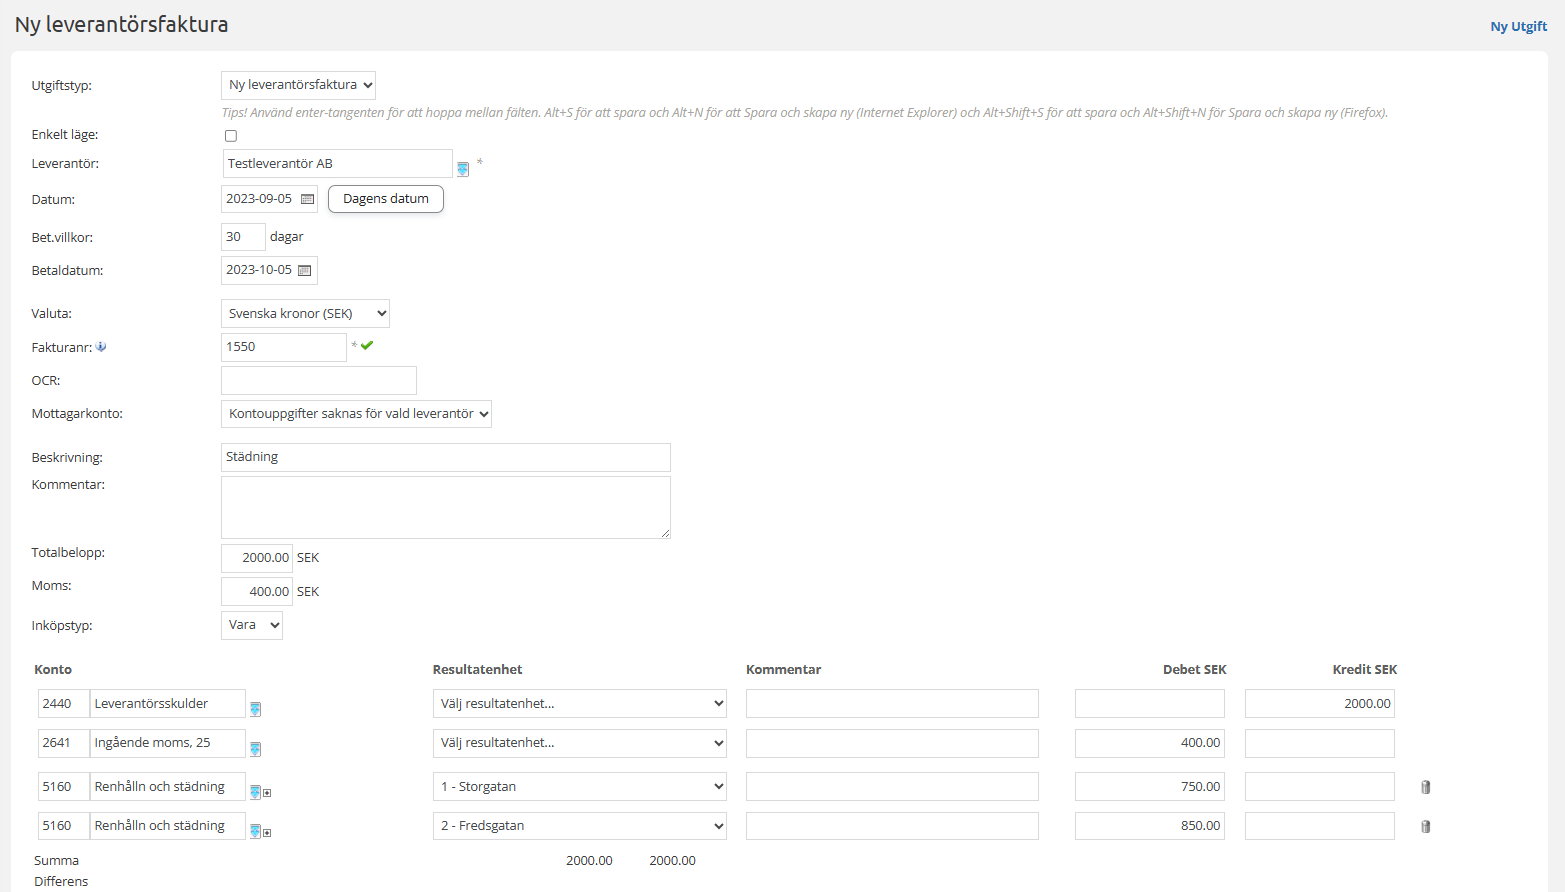
Task: Open calendar picker in Betaldatum field
Action: coord(305,270)
